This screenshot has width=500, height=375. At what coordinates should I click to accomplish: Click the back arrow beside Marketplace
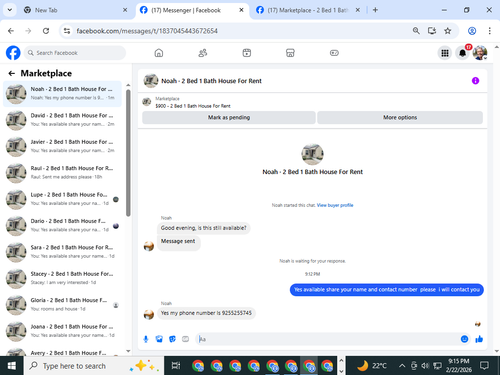12,73
